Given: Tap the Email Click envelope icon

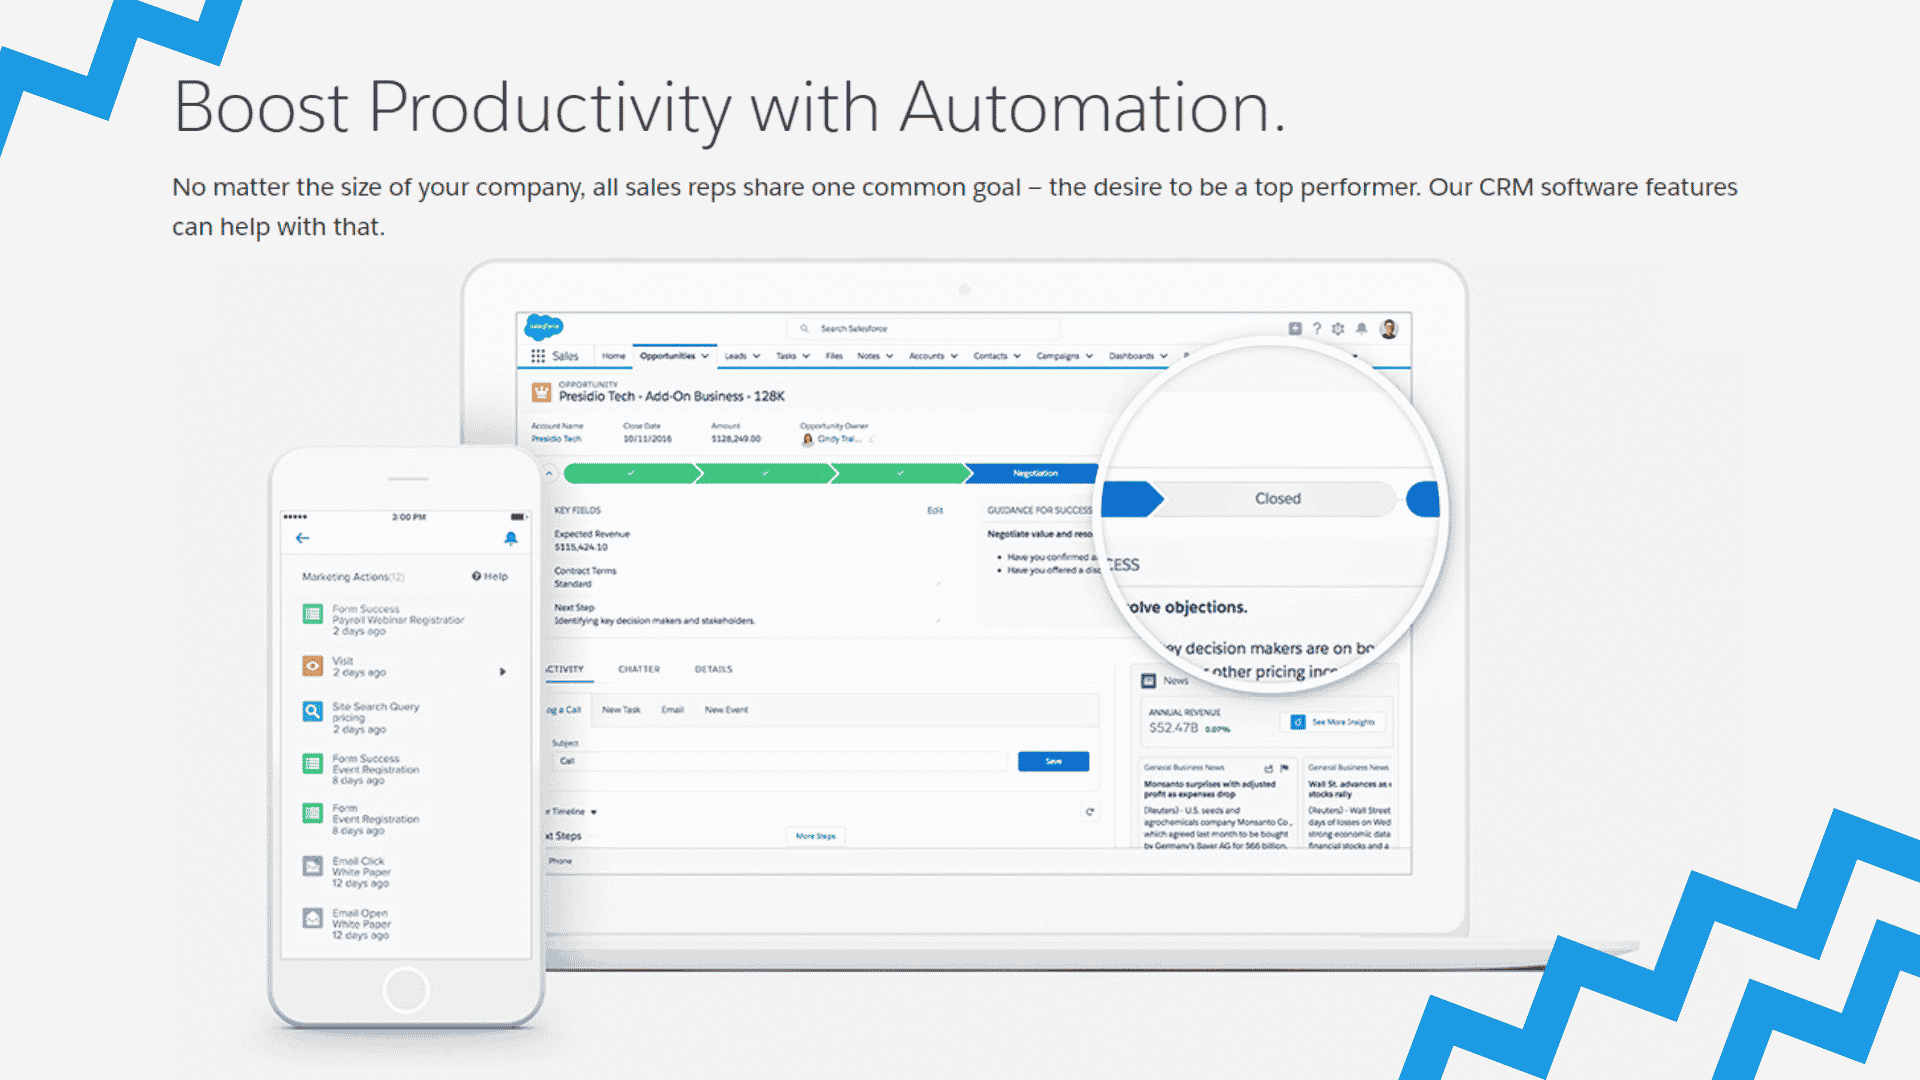Looking at the screenshot, I should [x=313, y=866].
